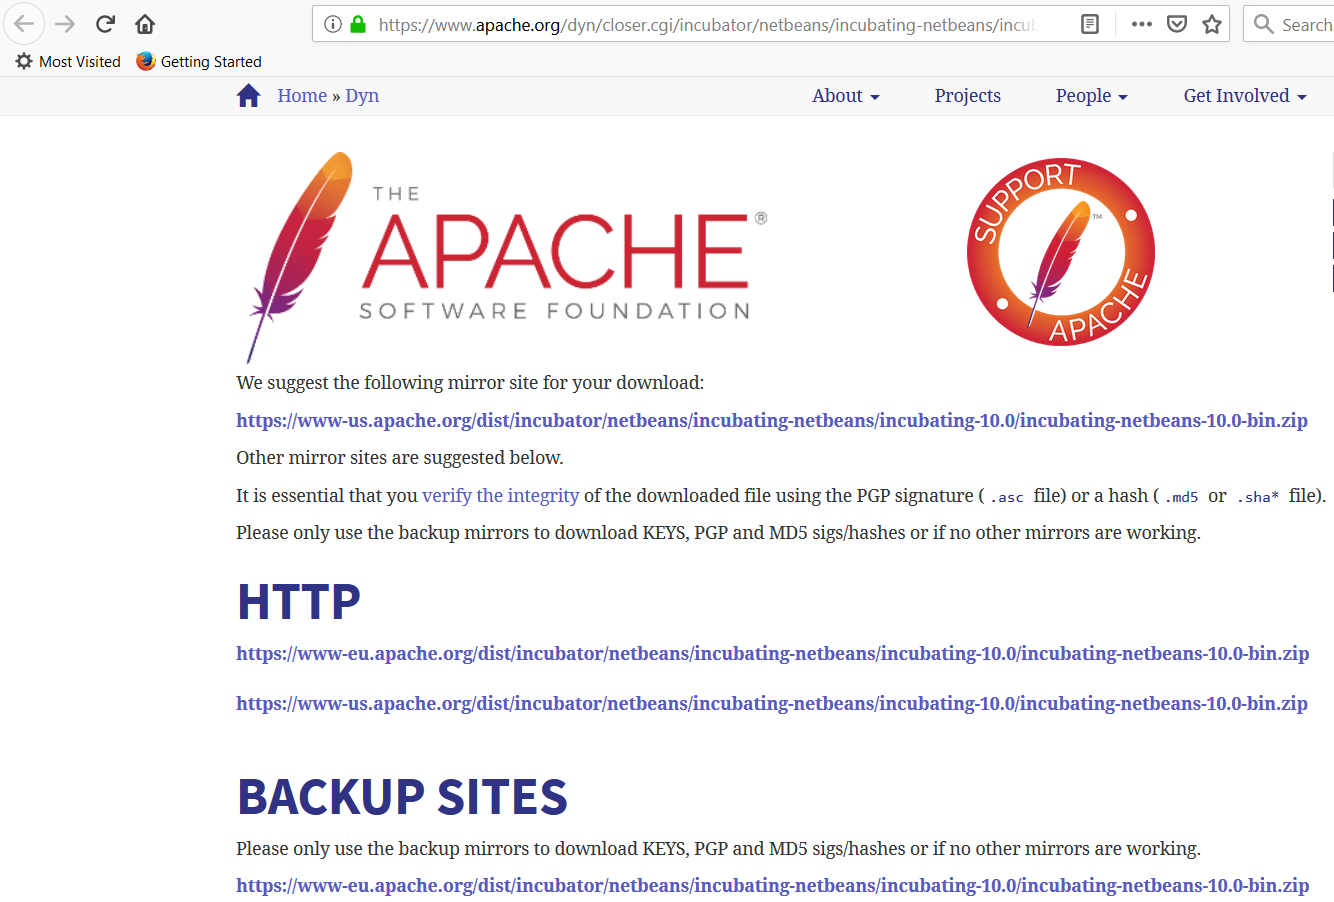This screenshot has height=902, width=1334.
Task: Click the '.md5' hash extension text
Action: click(1181, 497)
